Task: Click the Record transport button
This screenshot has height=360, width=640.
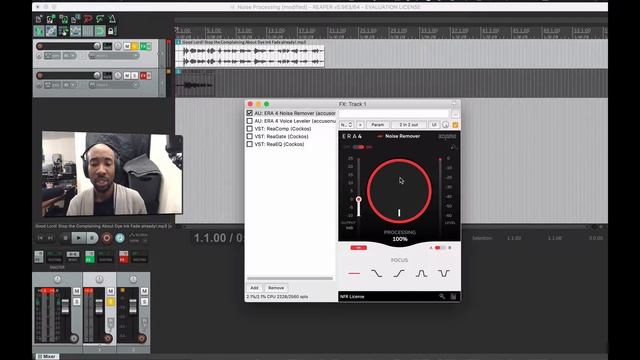Action: click(x=107, y=238)
